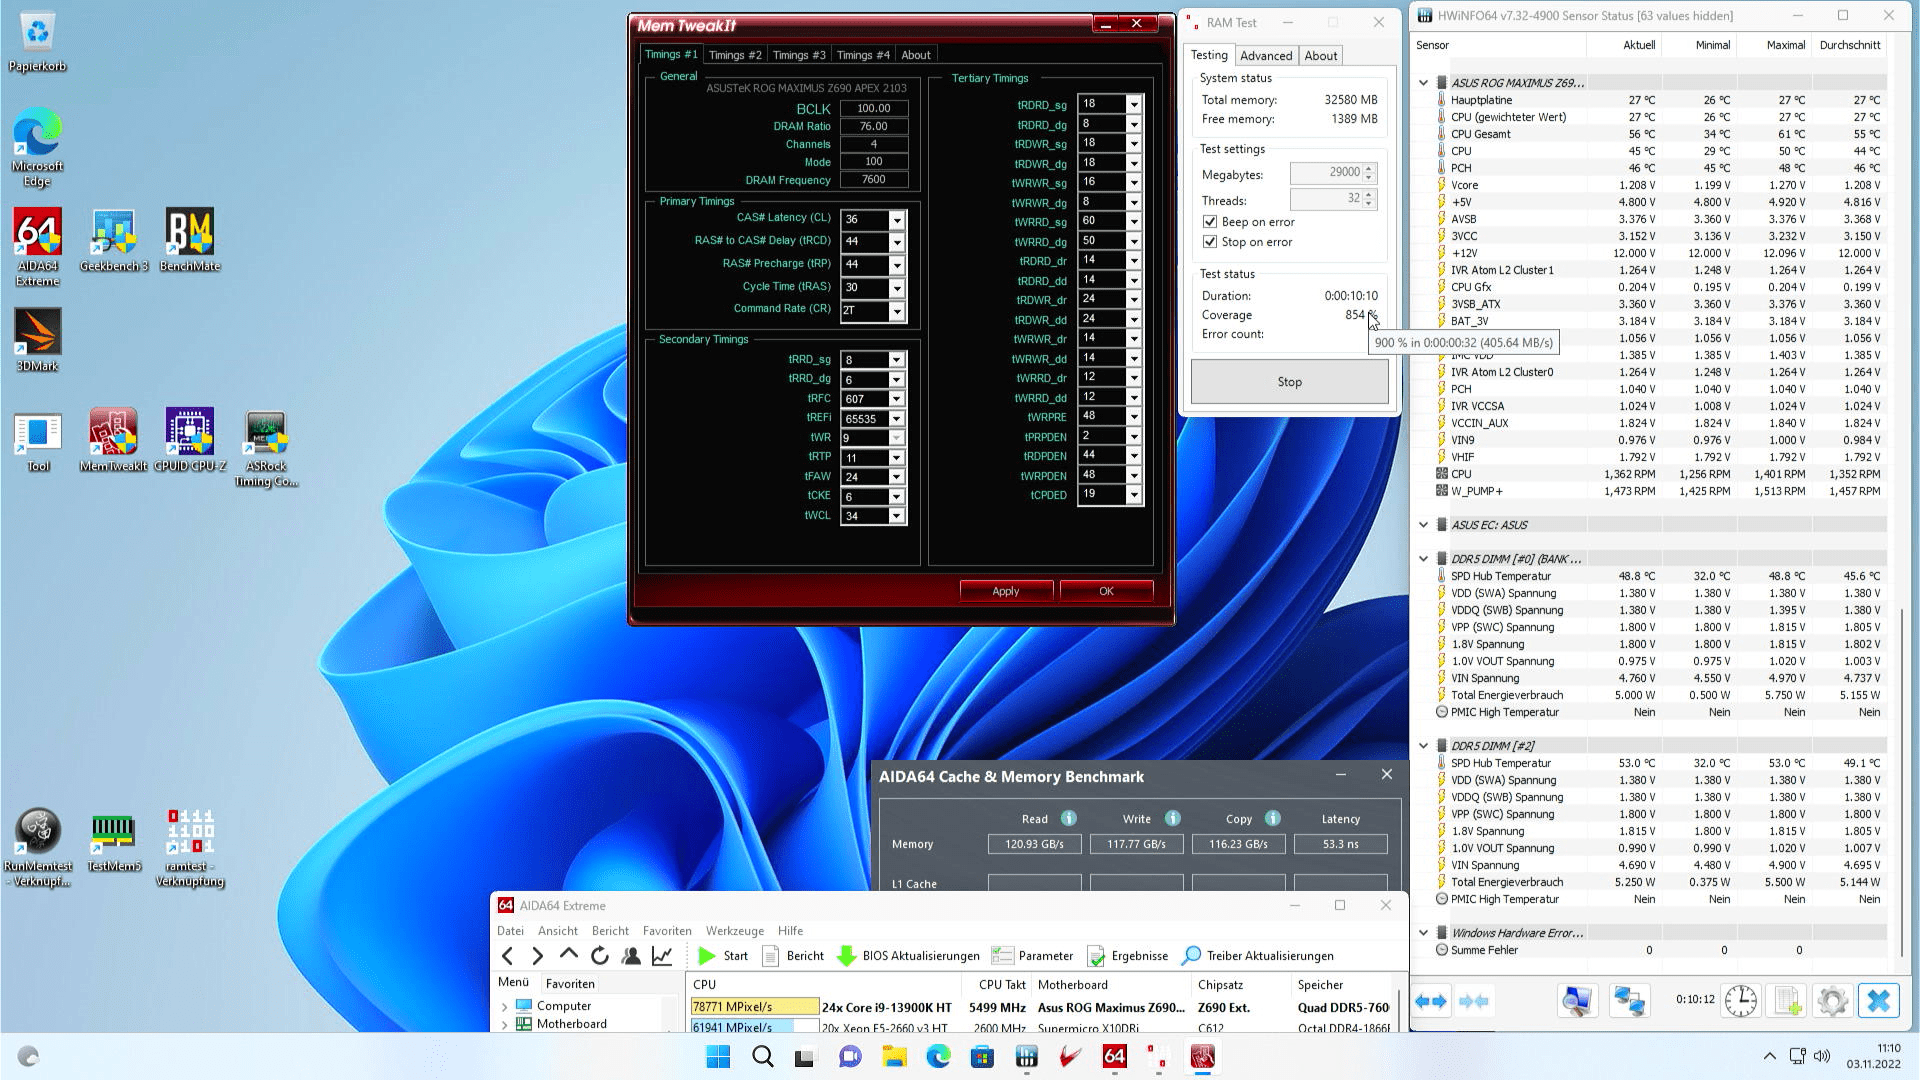Click the Write info icon in AIDA64 benchmark
The height and width of the screenshot is (1080, 1920).
1173,818
